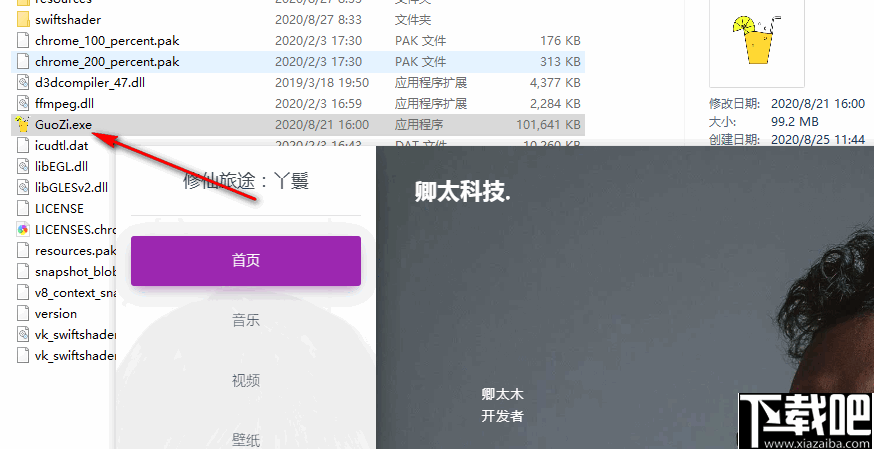Screen dimensions: 874x449
Task: Select libEGL.dll file name
Action: 61,167
